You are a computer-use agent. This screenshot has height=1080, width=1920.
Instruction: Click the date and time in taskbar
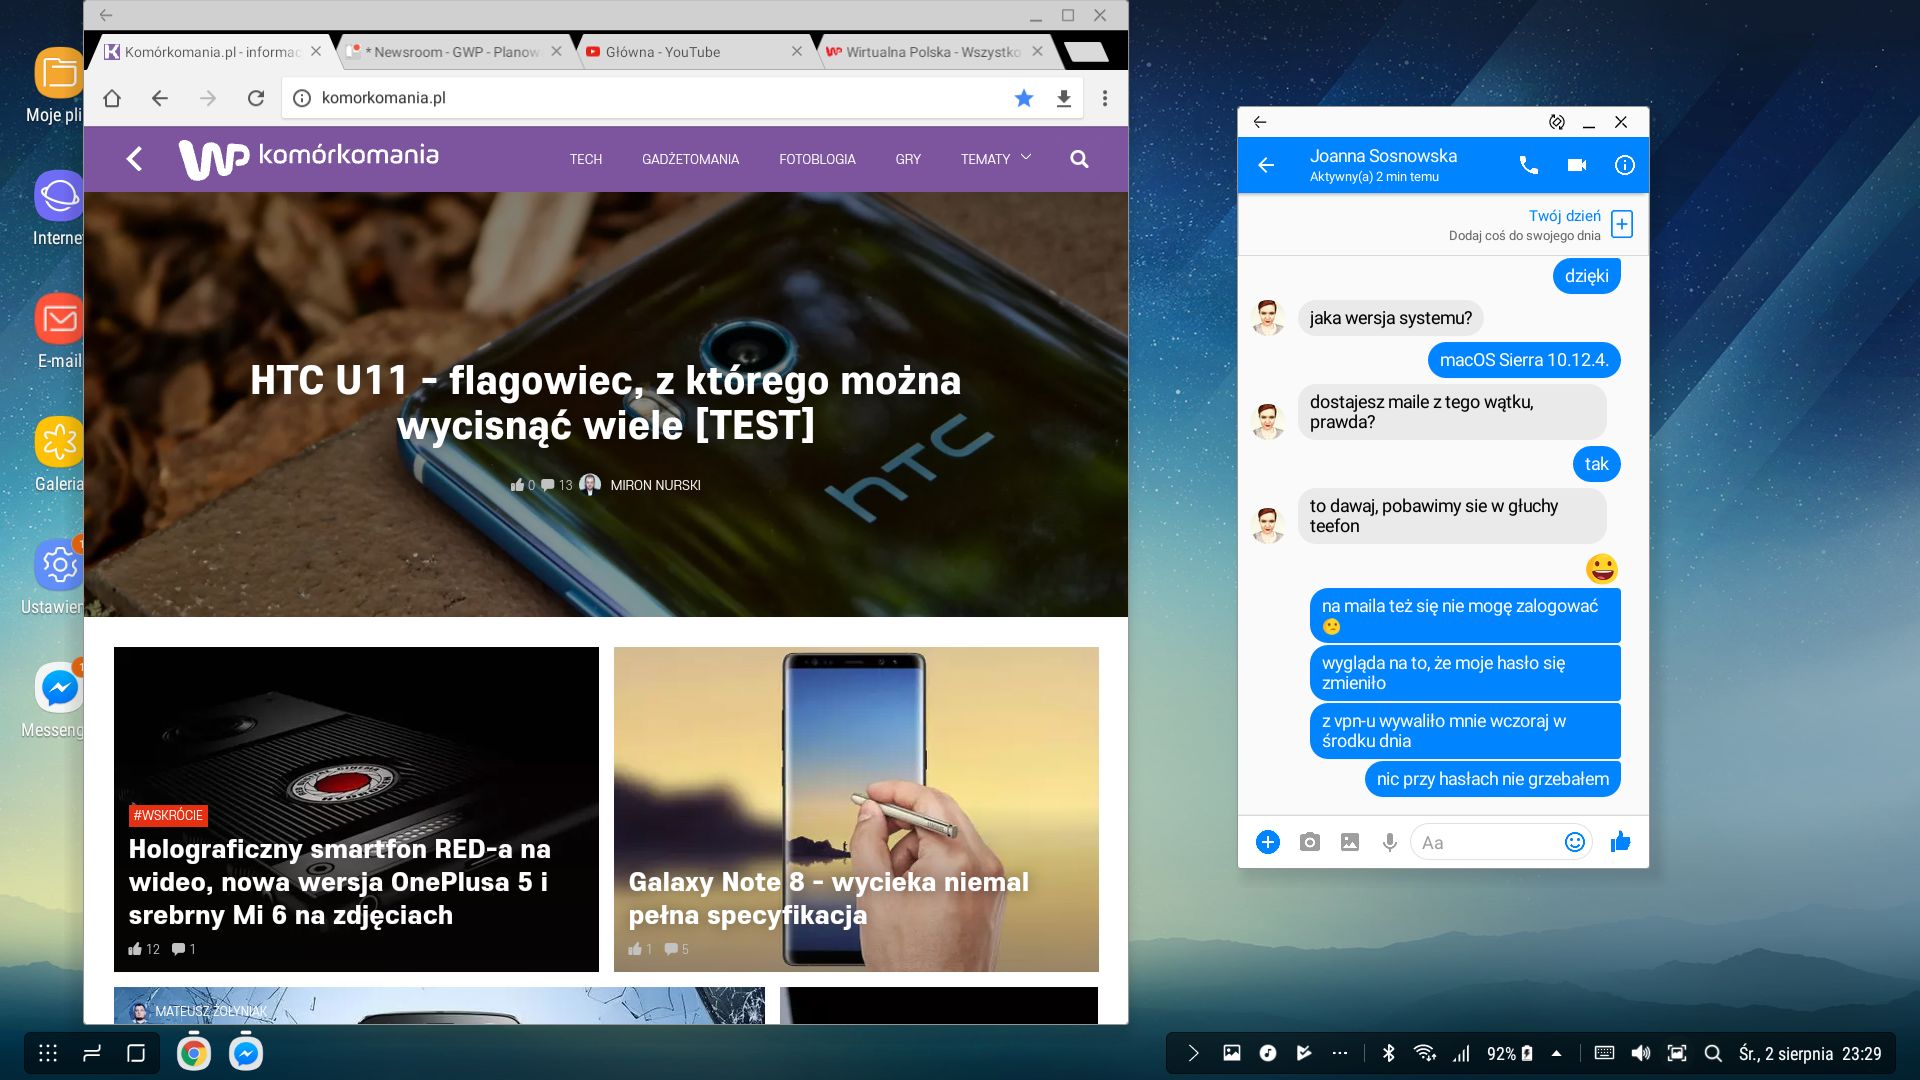[x=1810, y=1053]
